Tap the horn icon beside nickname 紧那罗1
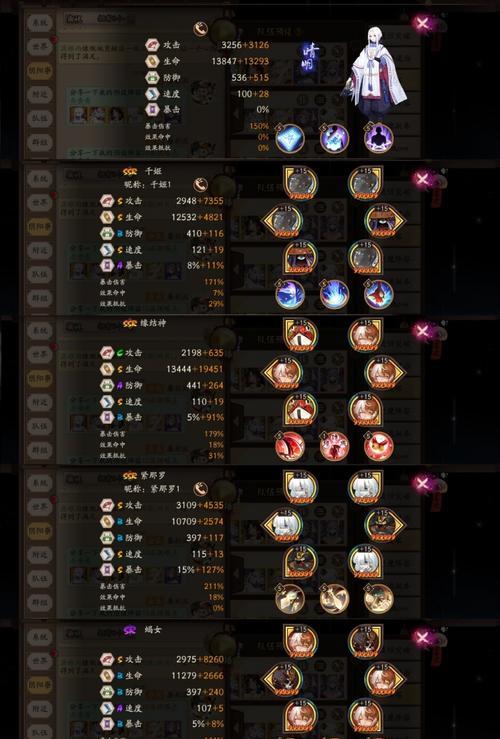The width and height of the screenshot is (500, 739). (x=201, y=489)
